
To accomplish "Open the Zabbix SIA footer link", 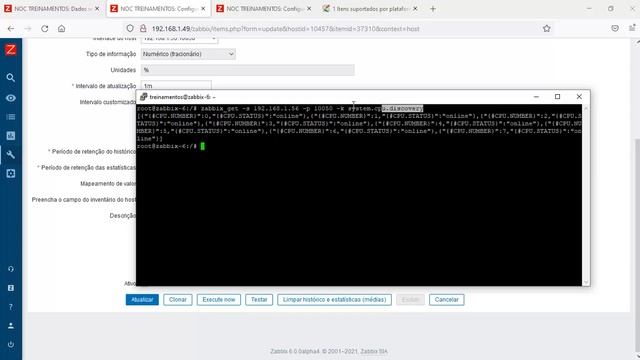I will (x=374, y=351).
